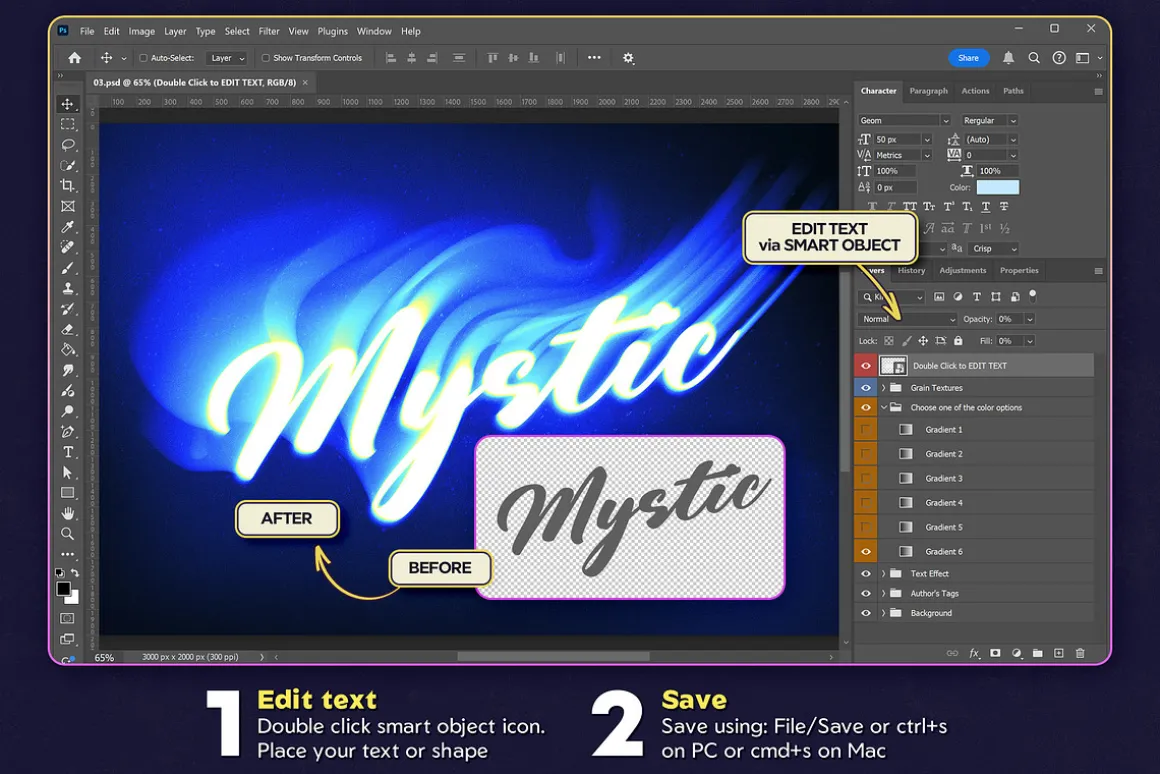Click the blue Share button
The width and height of the screenshot is (1160, 774).
968,58
